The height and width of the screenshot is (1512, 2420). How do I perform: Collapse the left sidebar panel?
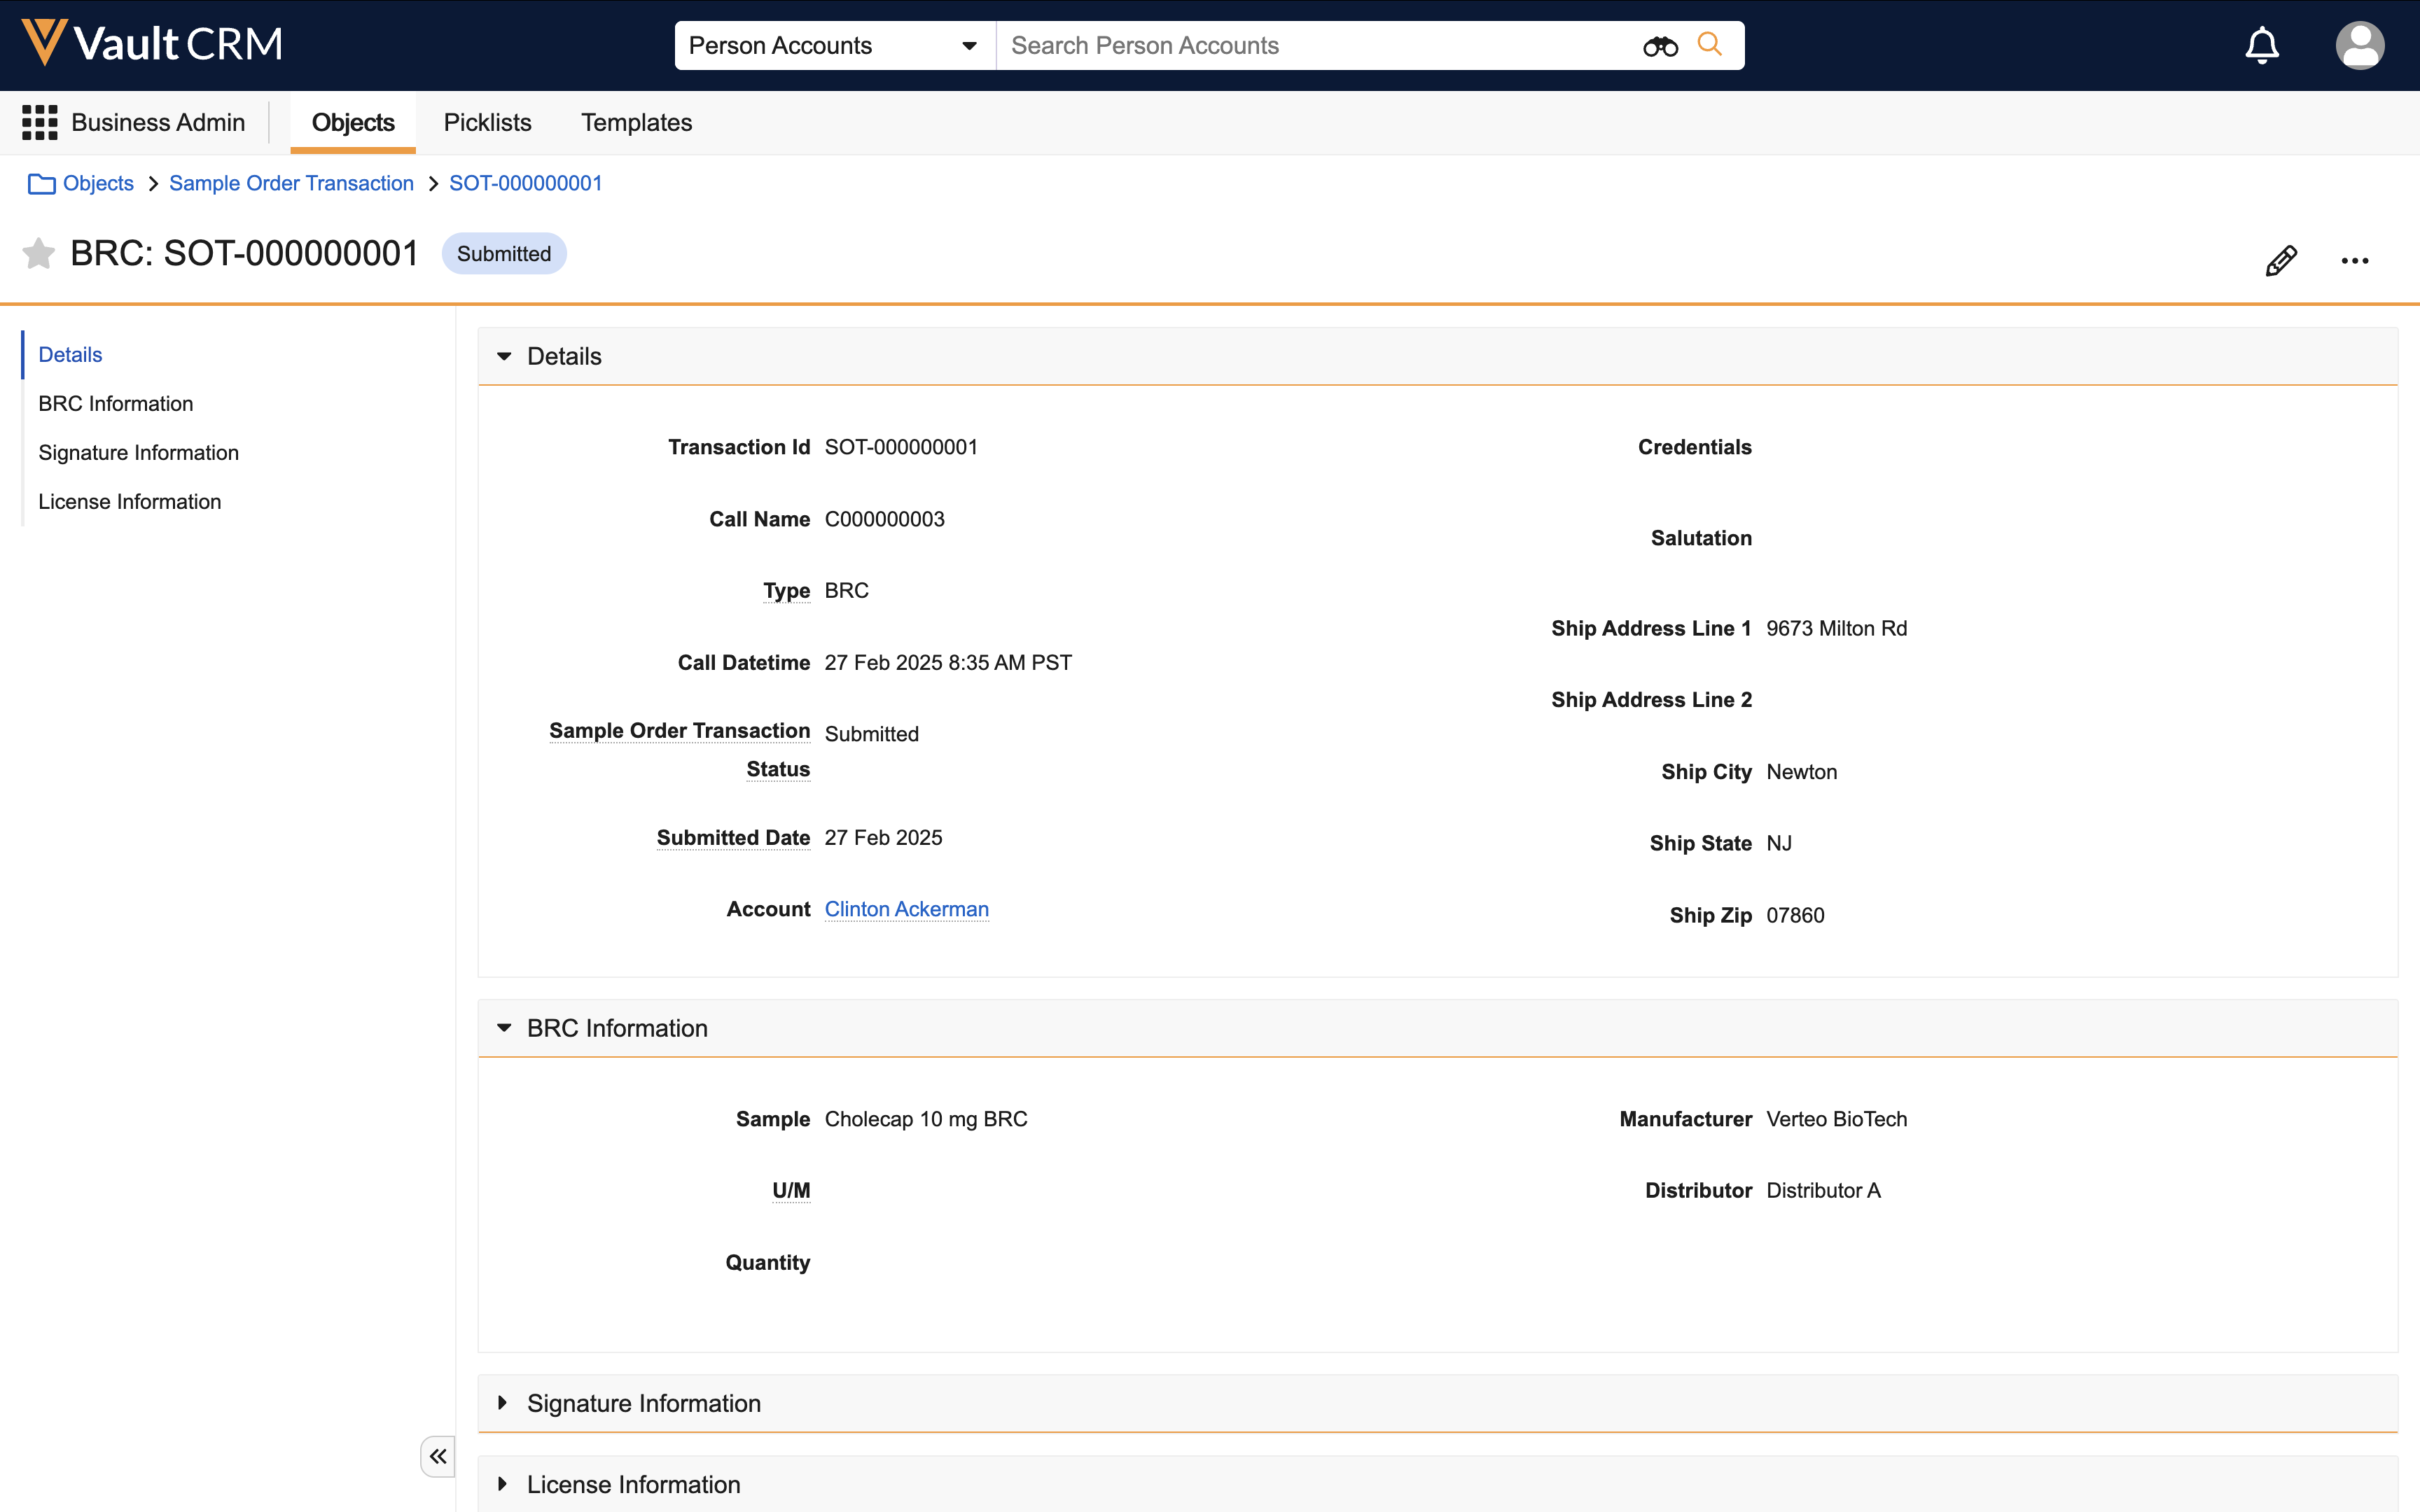coord(438,1456)
